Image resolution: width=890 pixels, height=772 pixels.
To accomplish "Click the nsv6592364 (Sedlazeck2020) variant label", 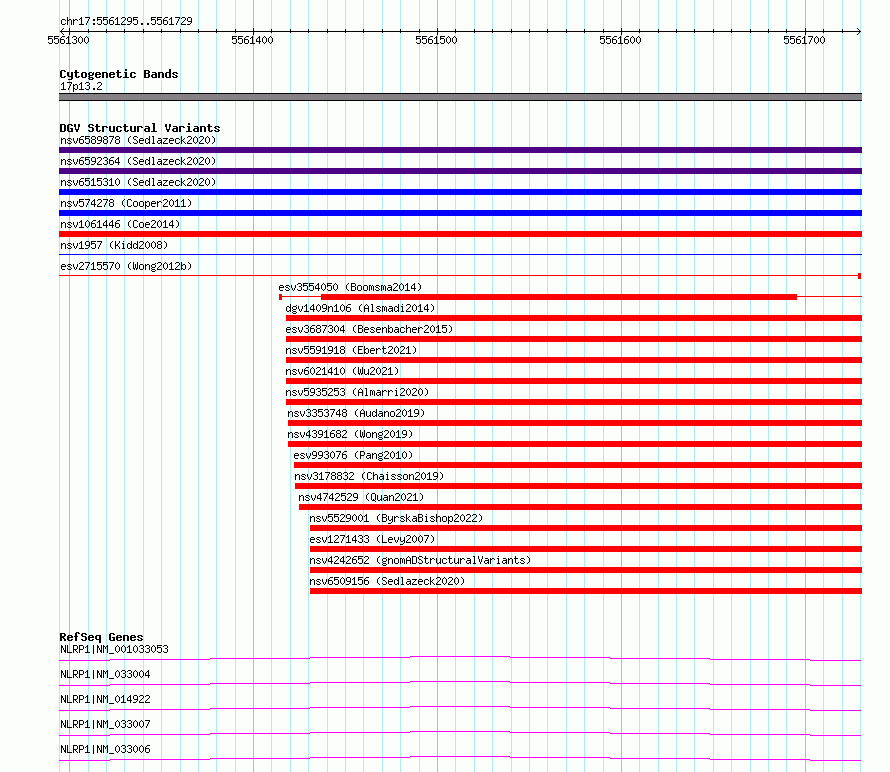I will point(138,161).
